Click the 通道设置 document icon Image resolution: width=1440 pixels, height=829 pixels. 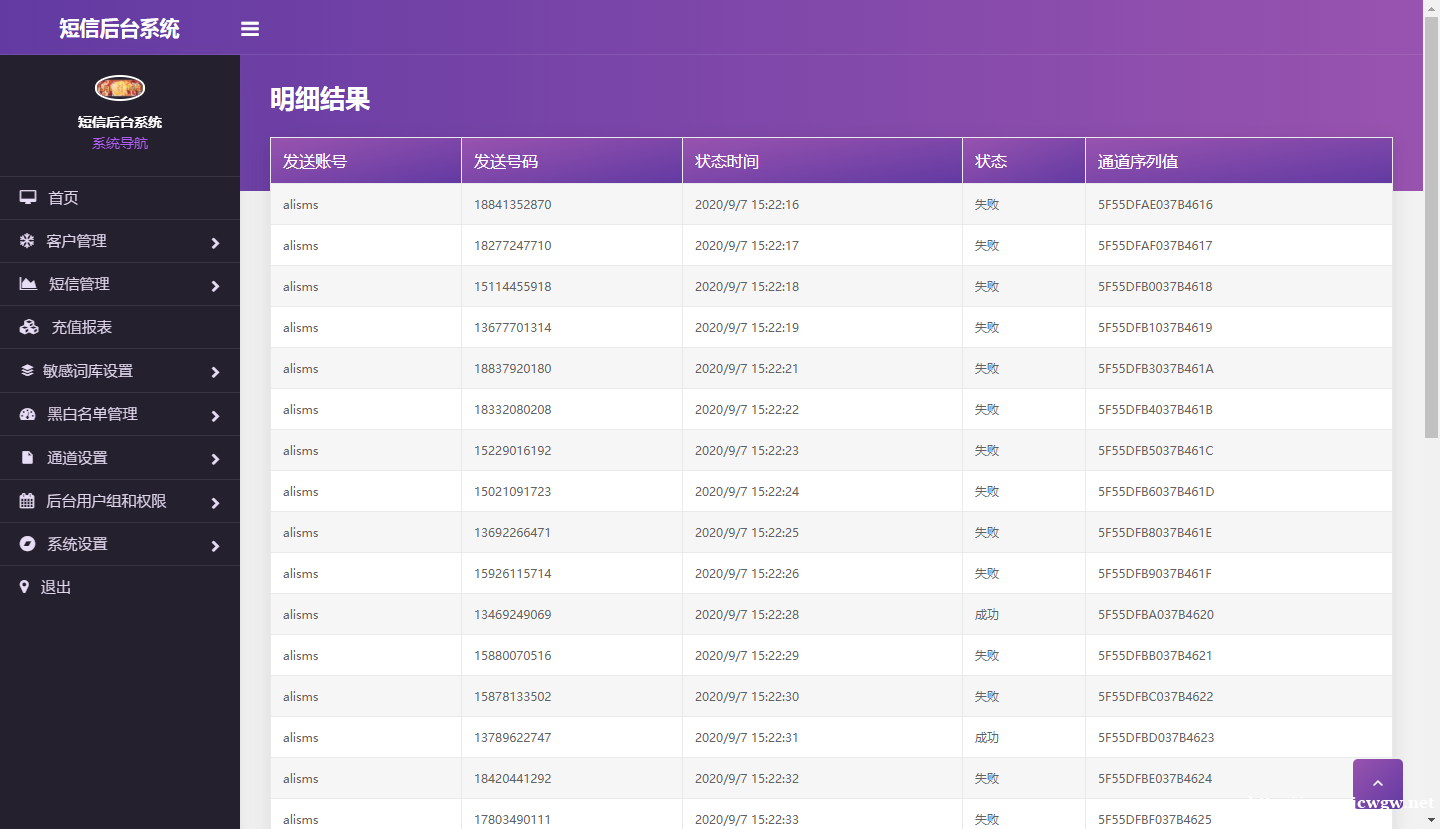(x=27, y=457)
